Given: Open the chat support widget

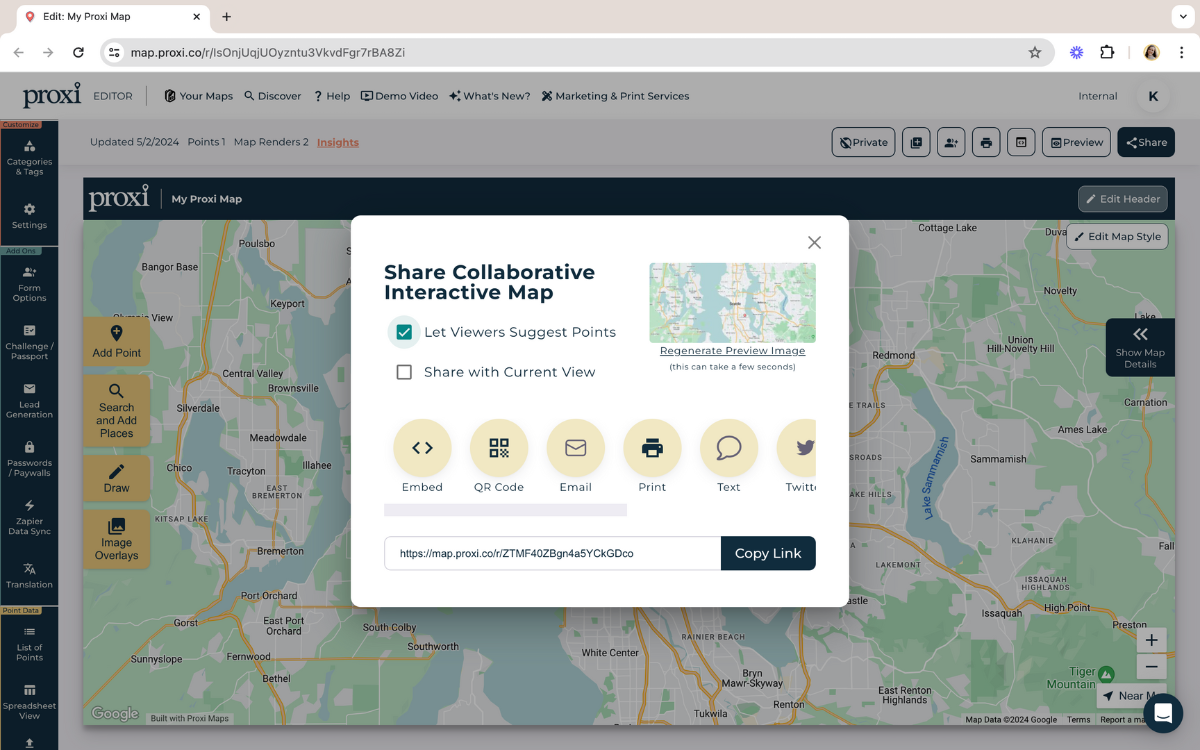Looking at the screenshot, I should pyautogui.click(x=1163, y=713).
